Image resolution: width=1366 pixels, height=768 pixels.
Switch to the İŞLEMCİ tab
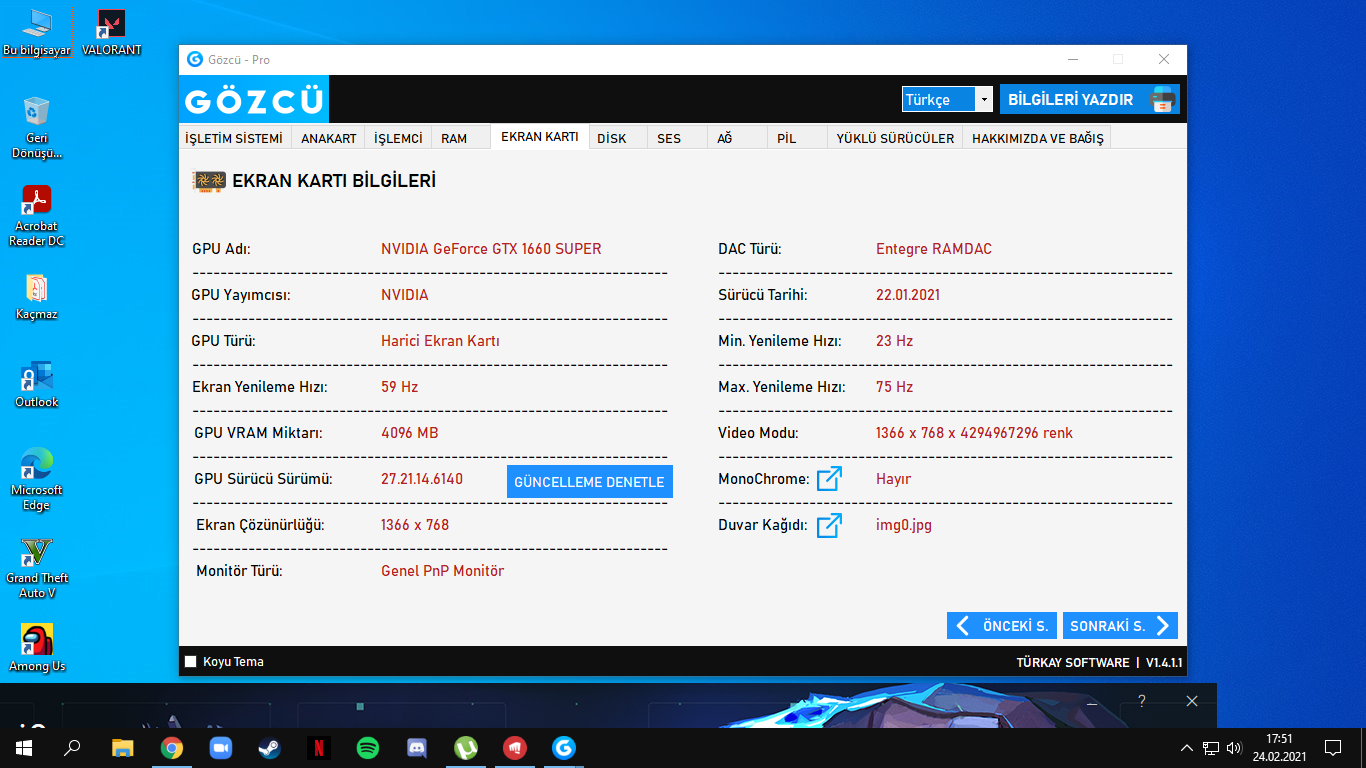[x=398, y=138]
